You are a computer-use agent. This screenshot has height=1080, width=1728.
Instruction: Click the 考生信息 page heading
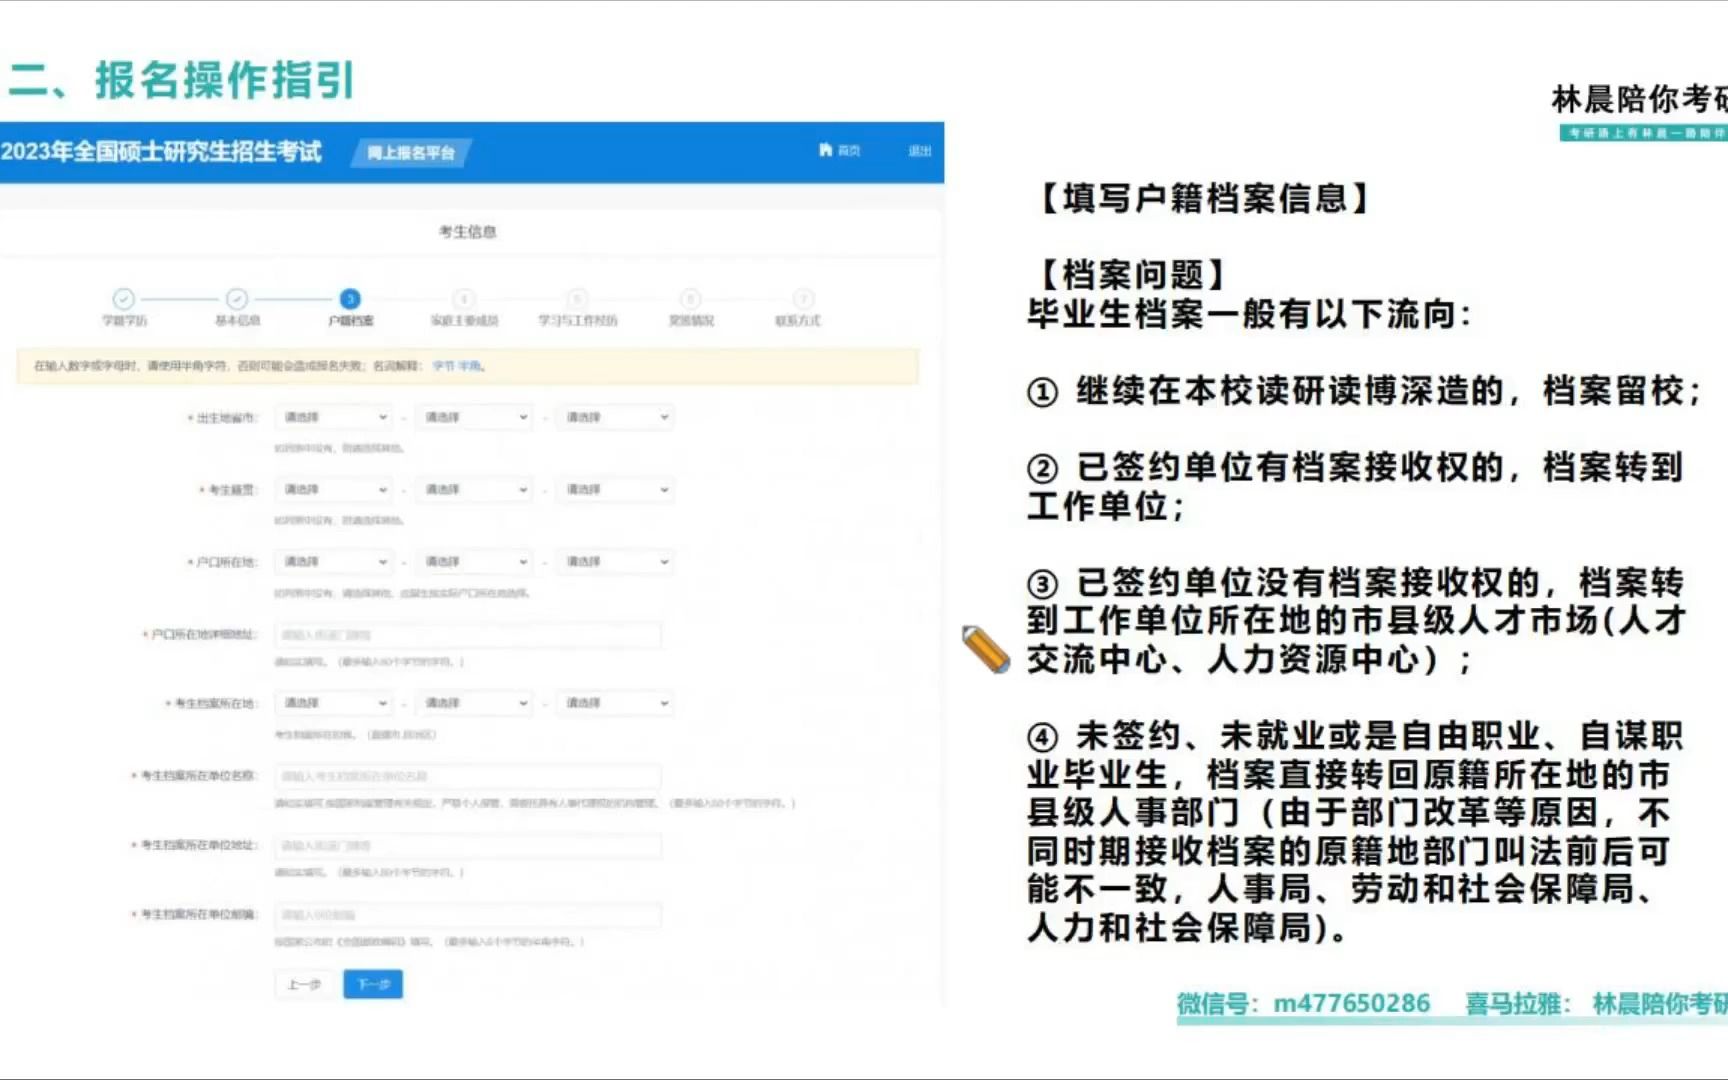tap(467, 232)
